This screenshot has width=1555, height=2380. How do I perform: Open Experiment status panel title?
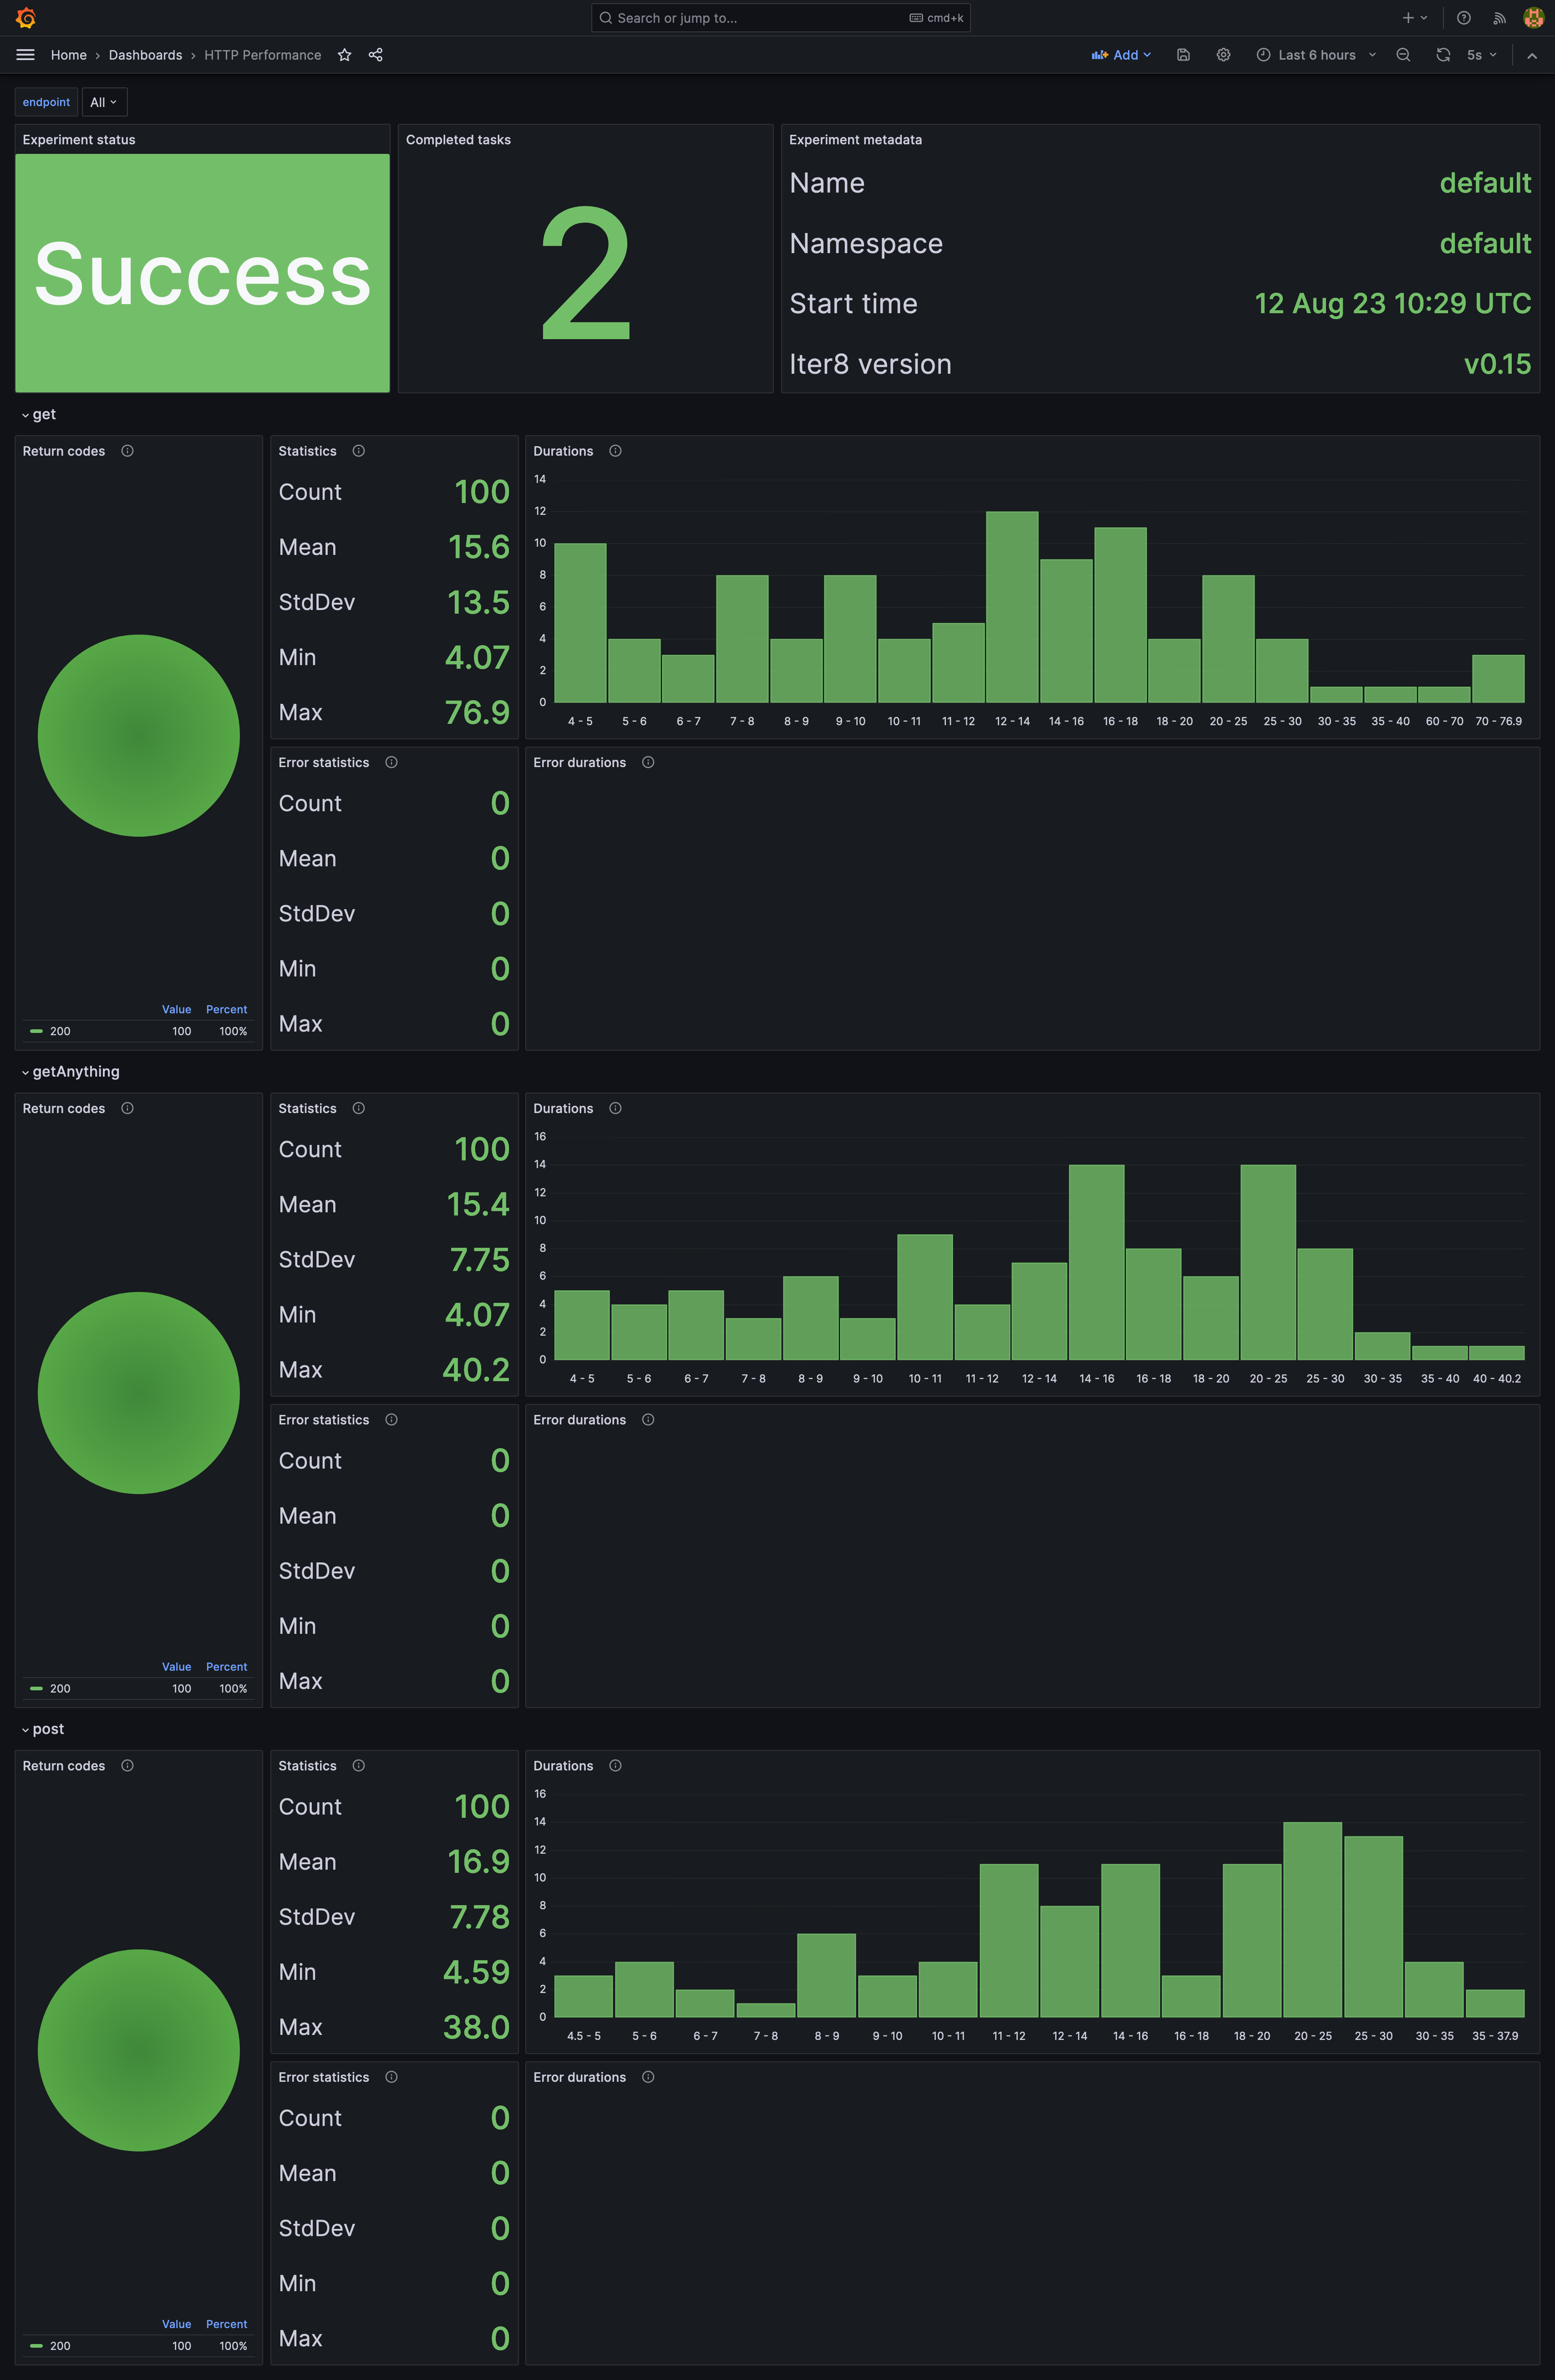[x=79, y=140]
